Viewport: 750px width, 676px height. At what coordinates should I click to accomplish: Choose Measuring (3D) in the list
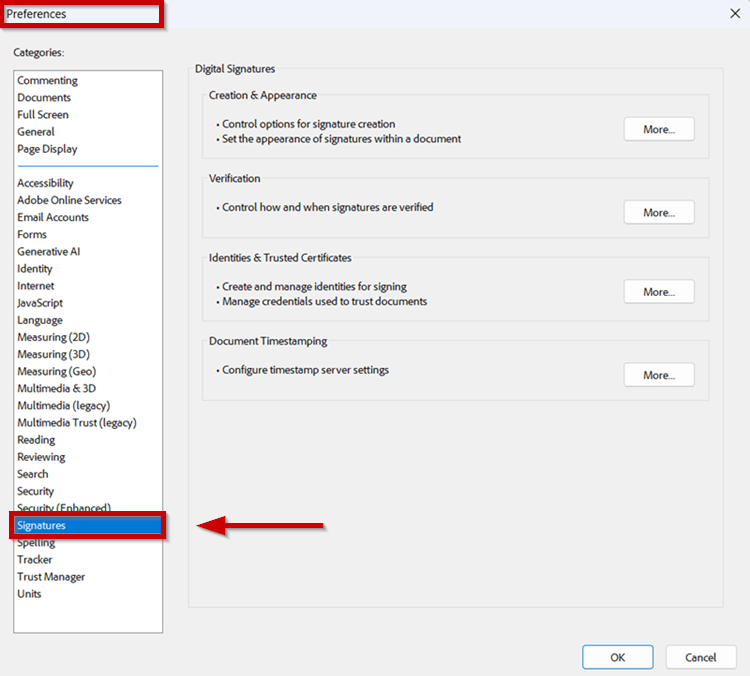coord(53,354)
